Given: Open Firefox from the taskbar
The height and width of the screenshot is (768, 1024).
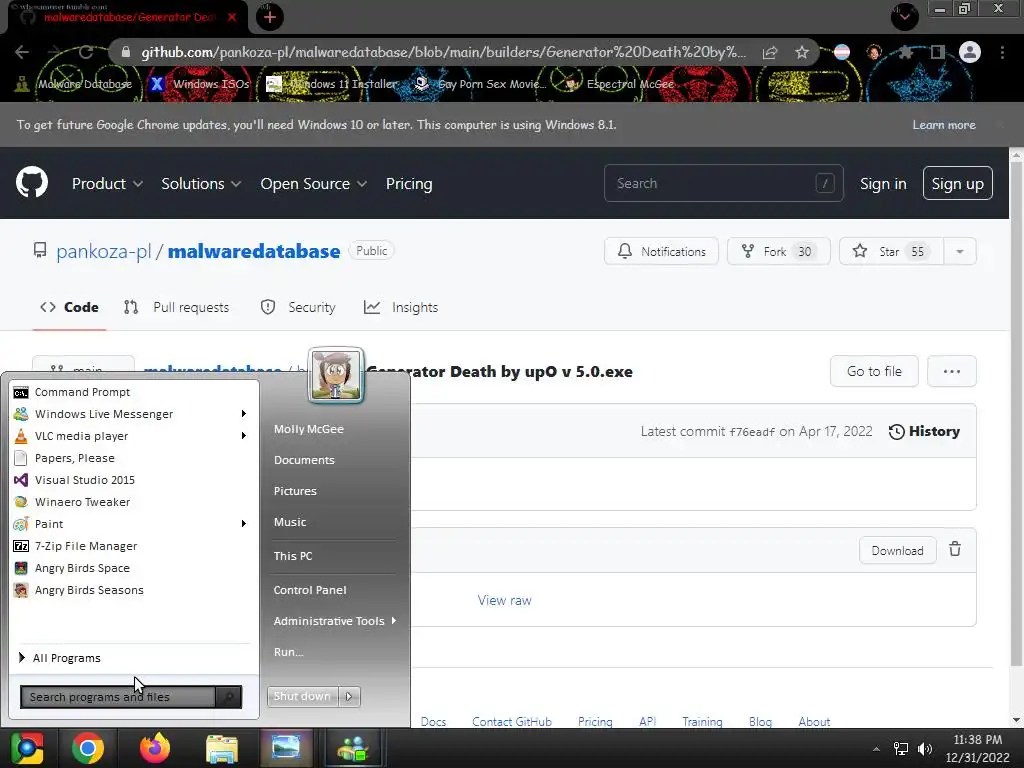Looking at the screenshot, I should (155, 748).
